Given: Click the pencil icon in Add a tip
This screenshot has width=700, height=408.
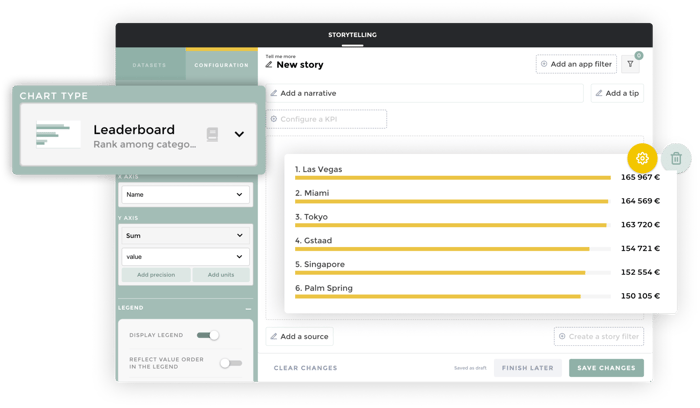Looking at the screenshot, I should click(599, 93).
